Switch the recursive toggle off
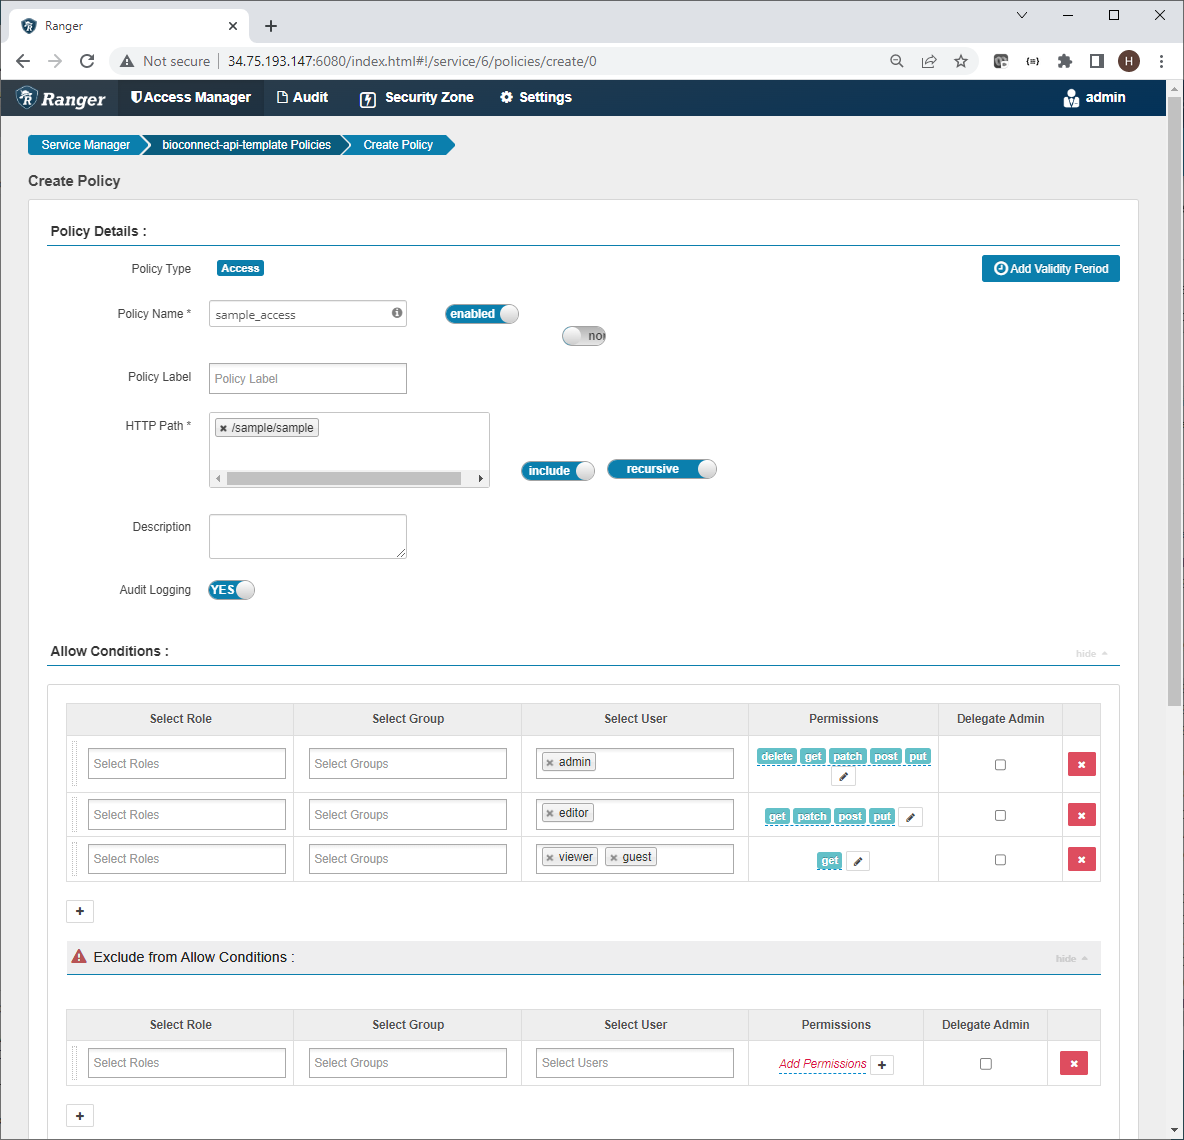This screenshot has height=1140, width=1184. pyautogui.click(x=662, y=469)
